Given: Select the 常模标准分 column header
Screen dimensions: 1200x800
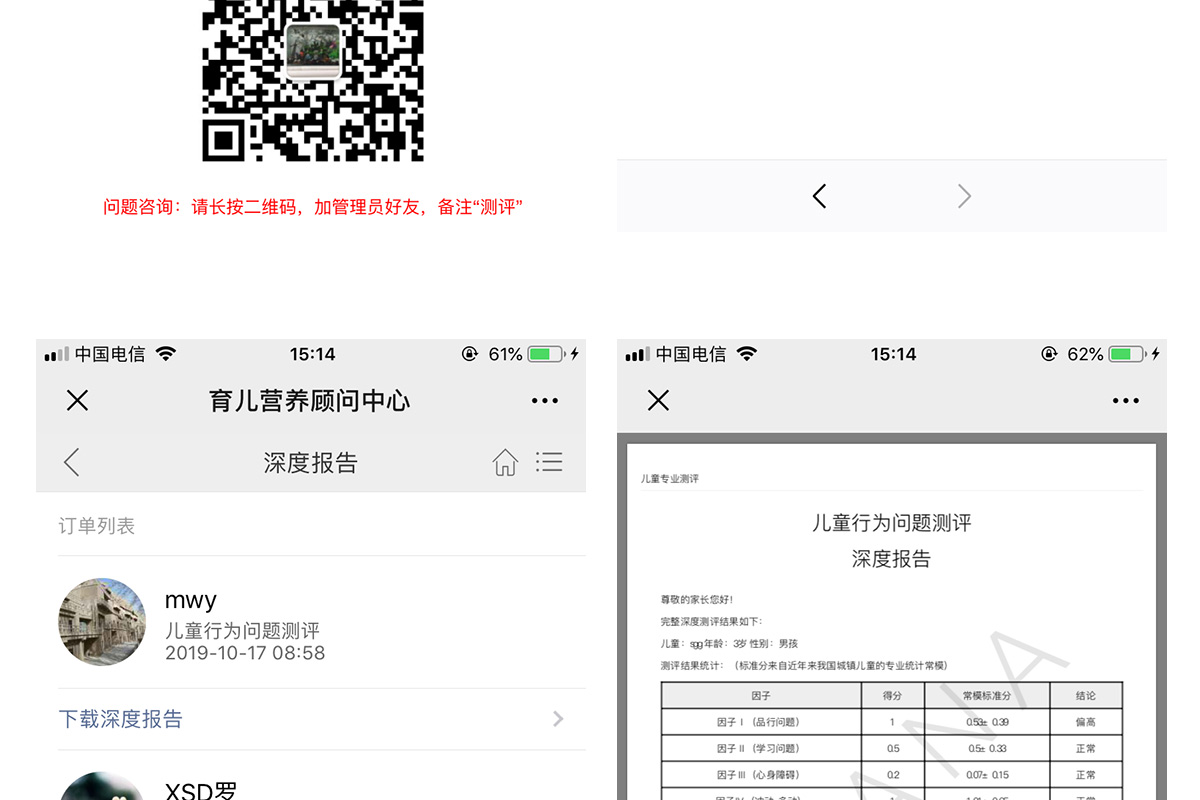Looking at the screenshot, I should [987, 696].
